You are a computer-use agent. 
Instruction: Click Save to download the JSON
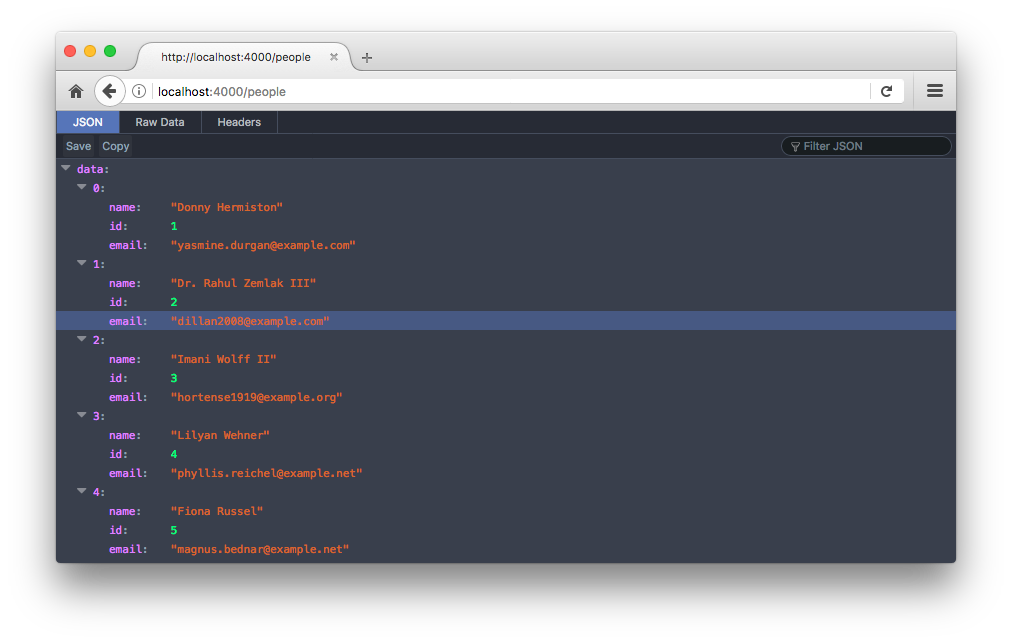(x=77, y=145)
